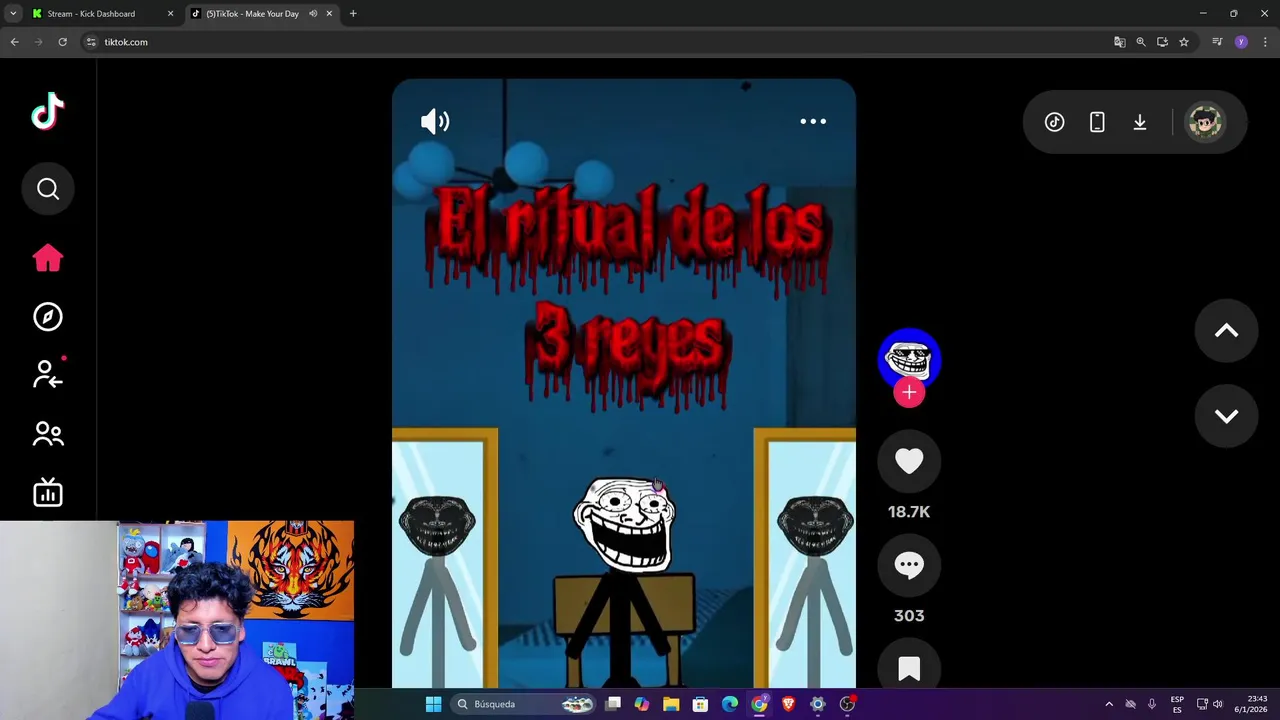The image size is (1280, 720).
Task: Click the microphone icon in the system tray
Action: coord(1152,704)
